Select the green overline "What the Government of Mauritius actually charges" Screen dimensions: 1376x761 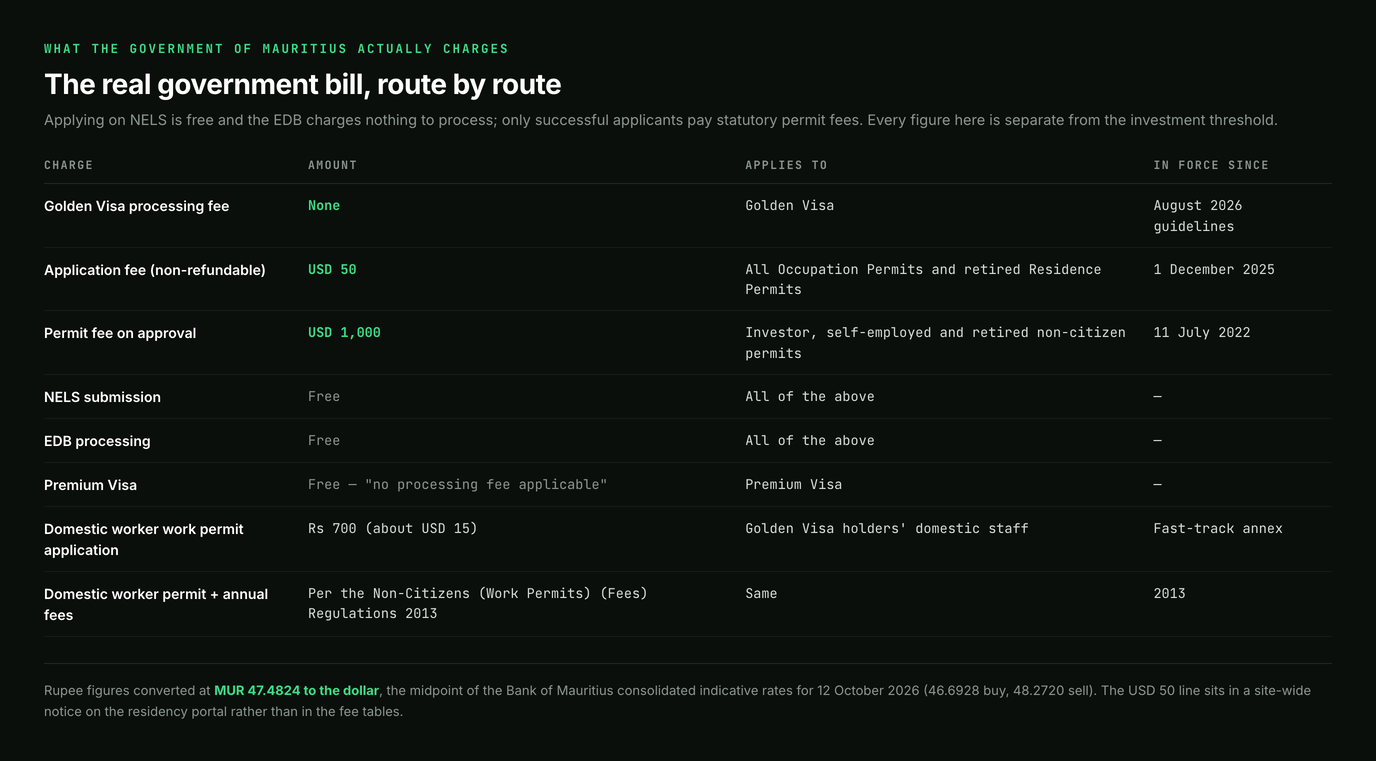[276, 49]
